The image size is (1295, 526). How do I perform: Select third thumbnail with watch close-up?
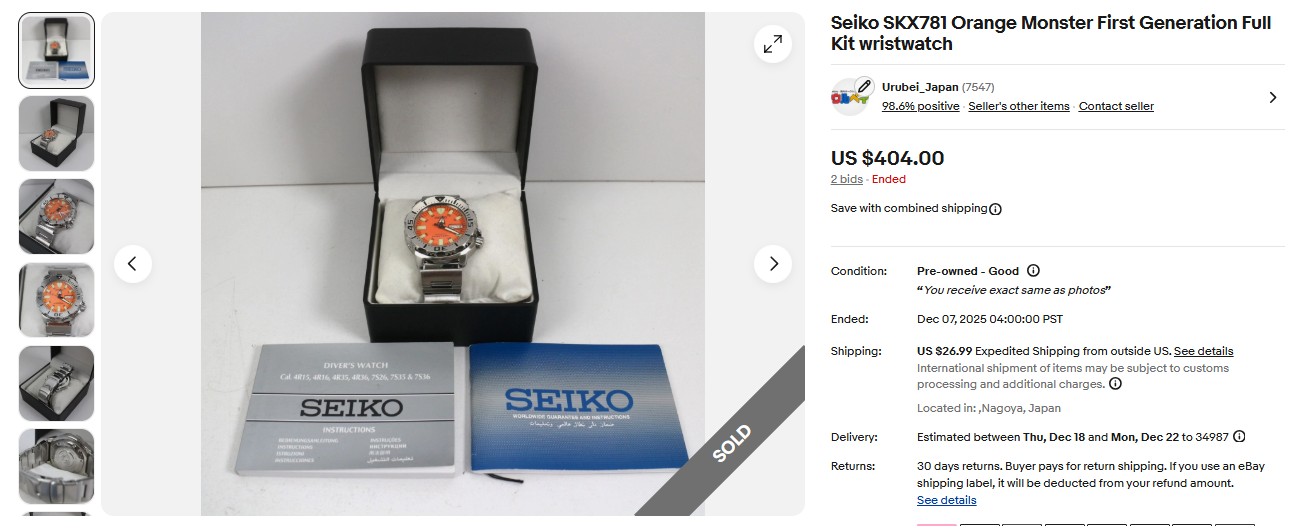57,217
